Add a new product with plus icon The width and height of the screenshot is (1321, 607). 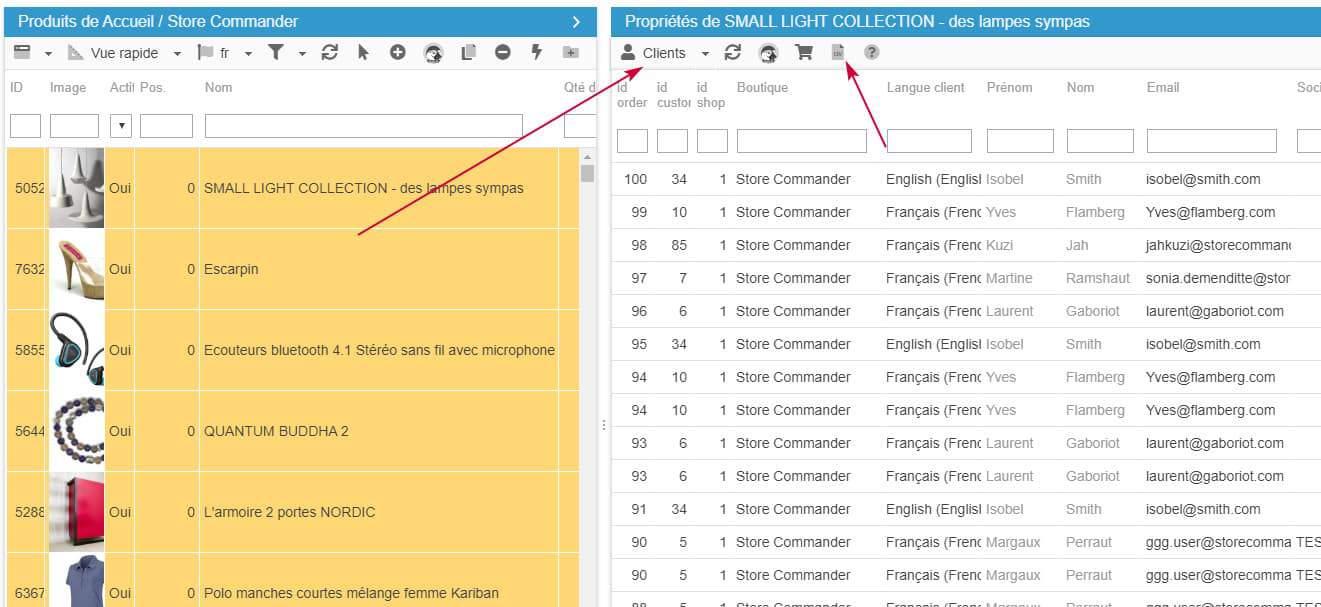tap(397, 53)
